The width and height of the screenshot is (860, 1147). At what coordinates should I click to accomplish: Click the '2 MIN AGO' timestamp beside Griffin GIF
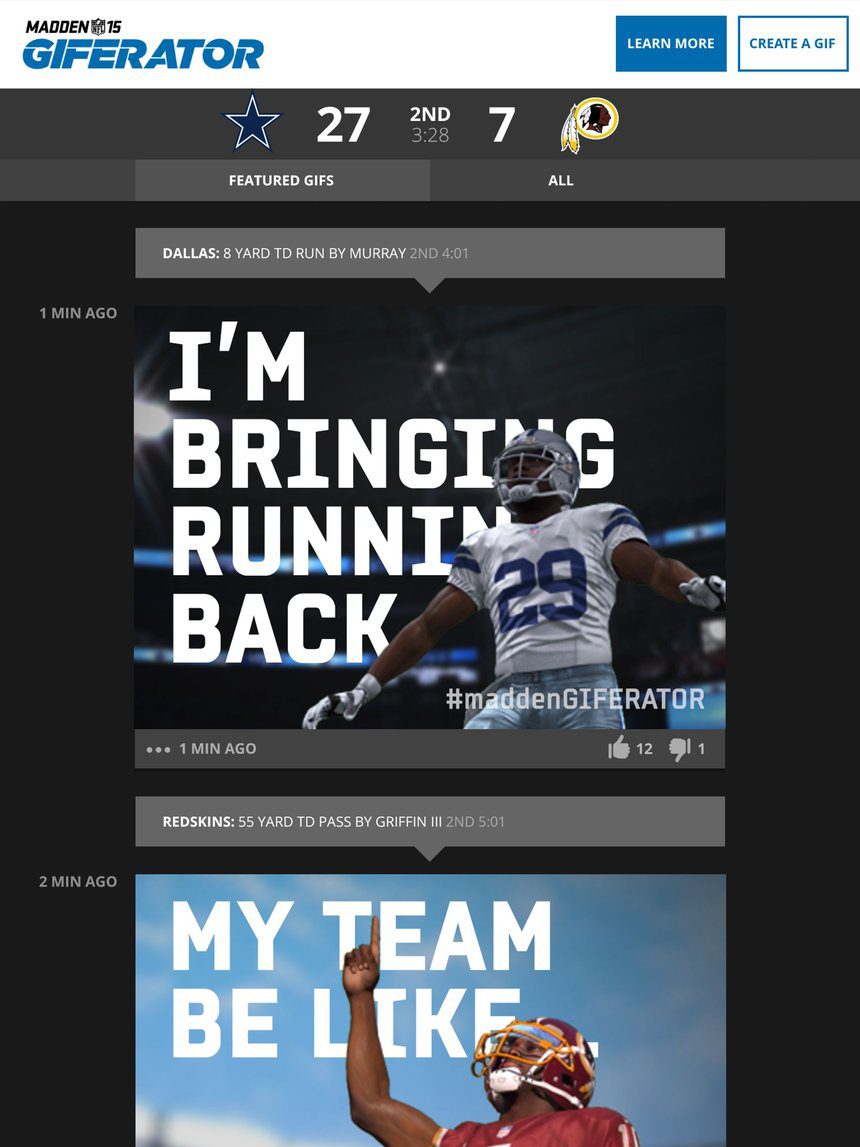pos(78,881)
